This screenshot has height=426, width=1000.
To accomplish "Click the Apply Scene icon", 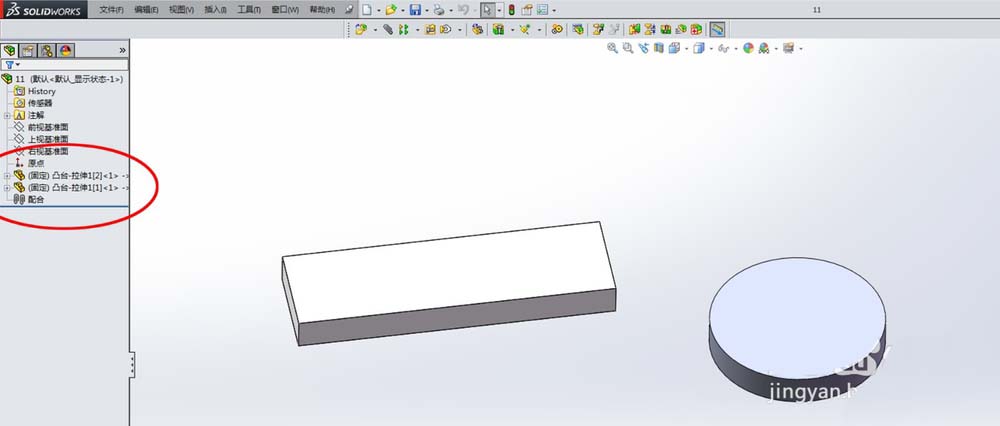I will (763, 48).
